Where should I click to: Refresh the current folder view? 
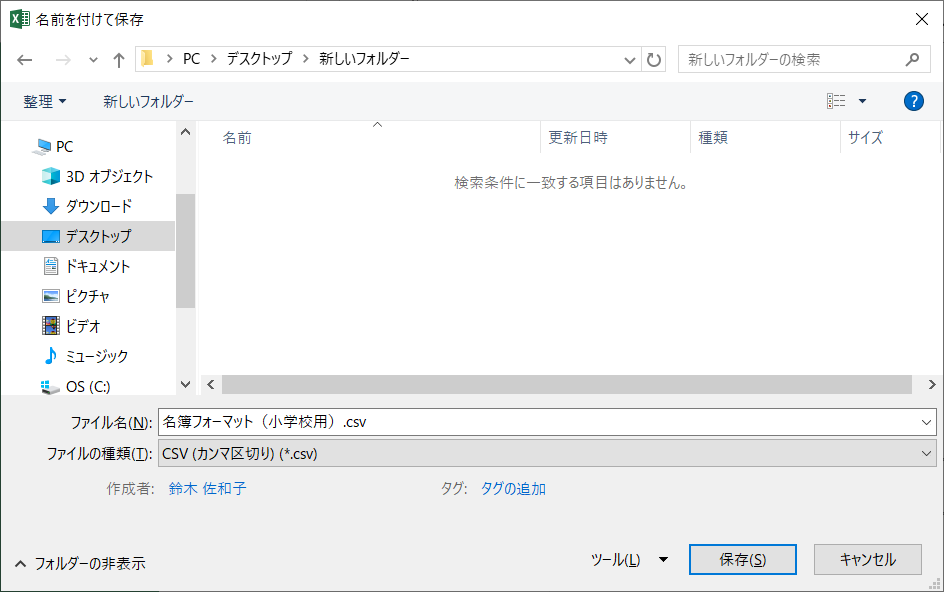[x=655, y=59]
